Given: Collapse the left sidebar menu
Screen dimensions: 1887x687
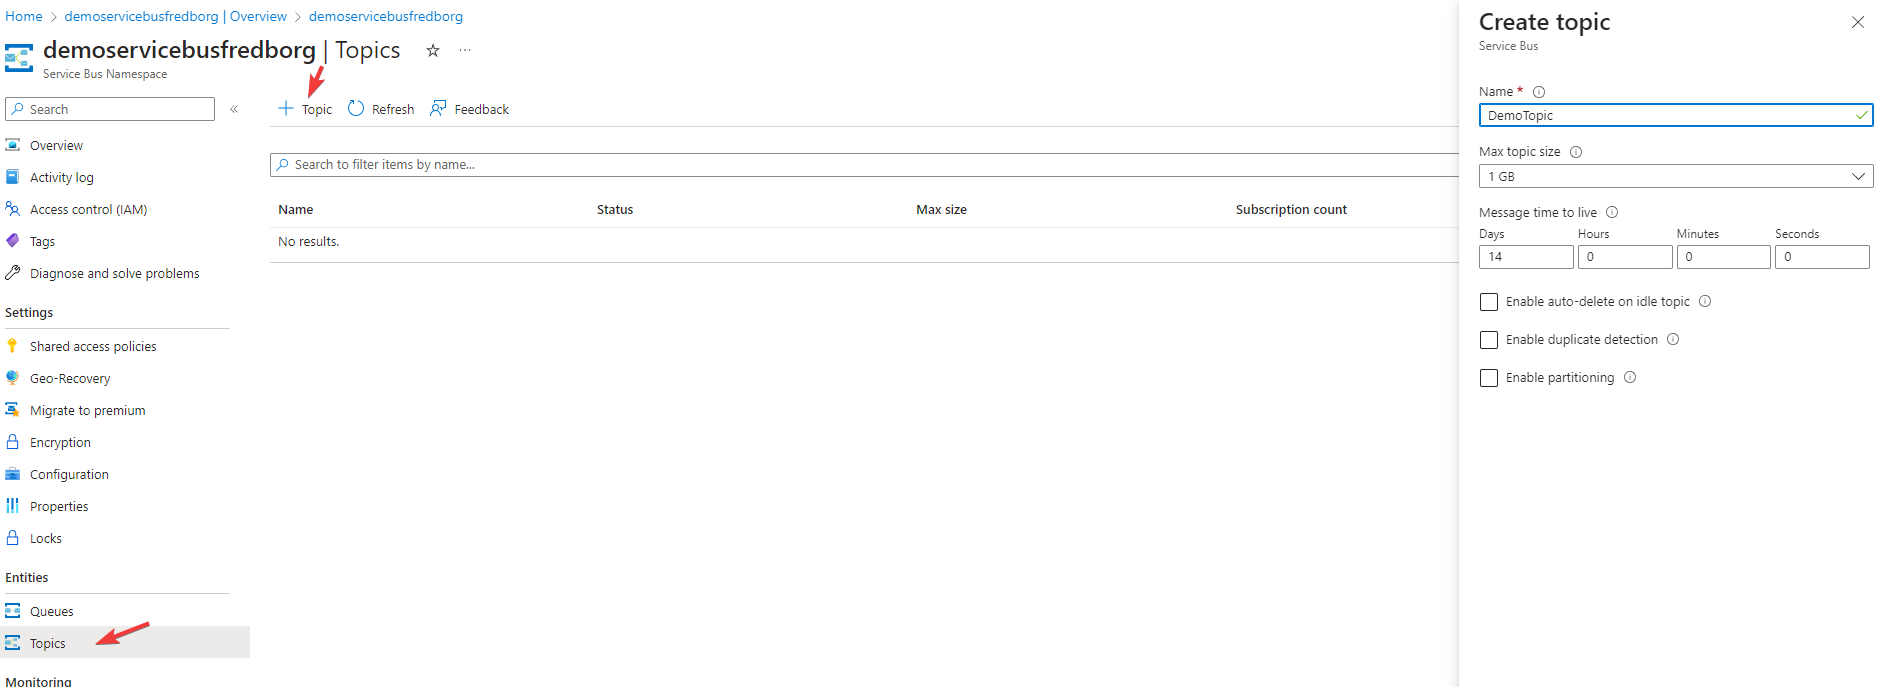Looking at the screenshot, I should 234,109.
